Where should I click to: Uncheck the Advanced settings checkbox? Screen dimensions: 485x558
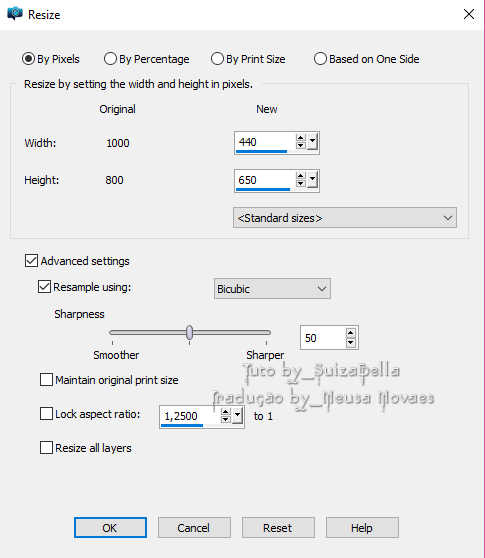31,260
